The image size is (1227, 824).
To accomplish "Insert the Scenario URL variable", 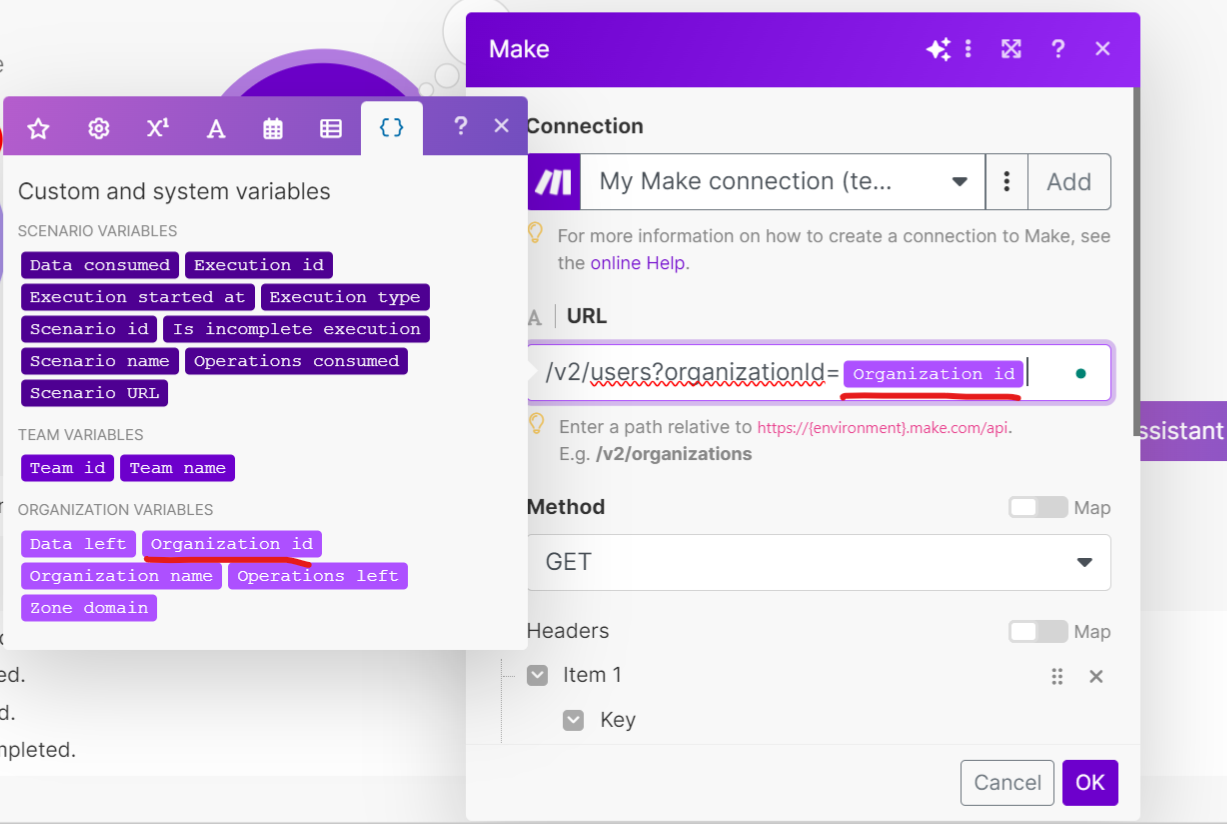I will tap(94, 393).
